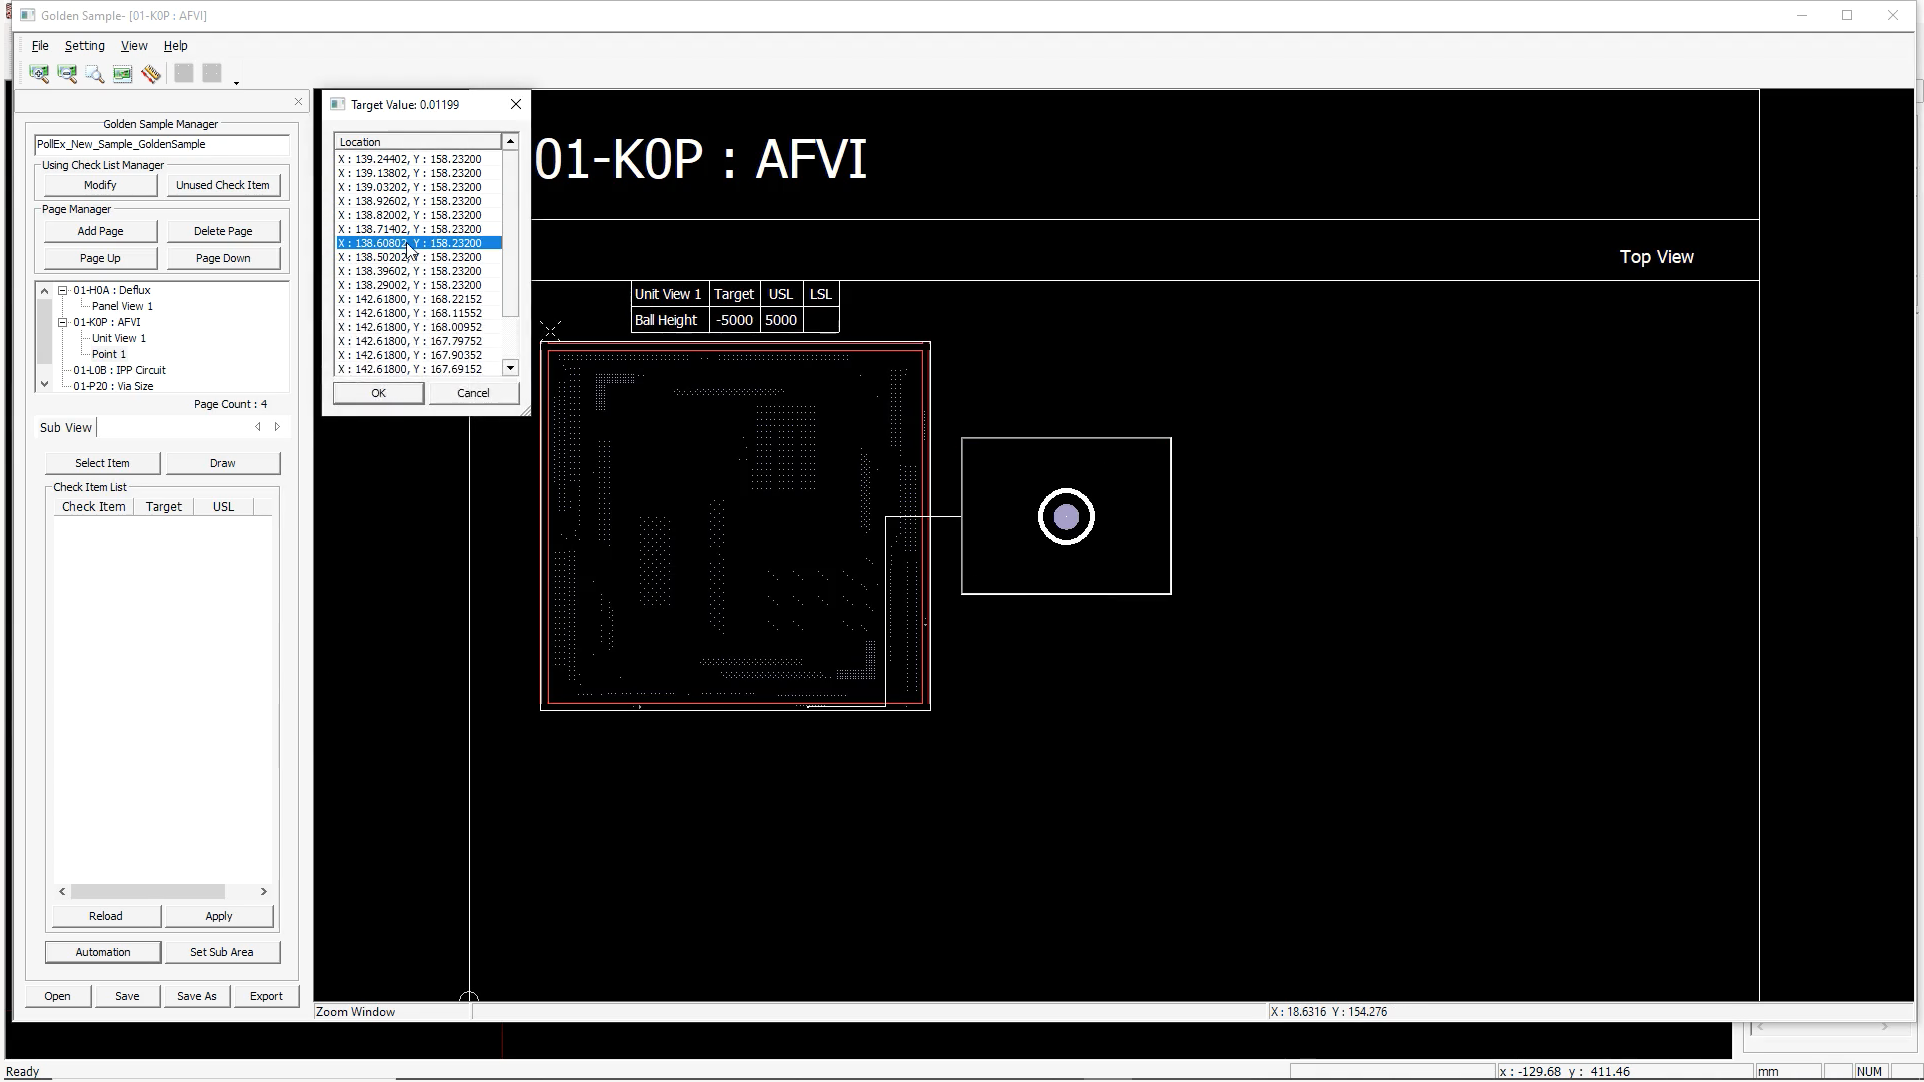Image resolution: width=1924 pixels, height=1082 pixels.
Task: Select the ruler Measure tool
Action: (x=151, y=74)
